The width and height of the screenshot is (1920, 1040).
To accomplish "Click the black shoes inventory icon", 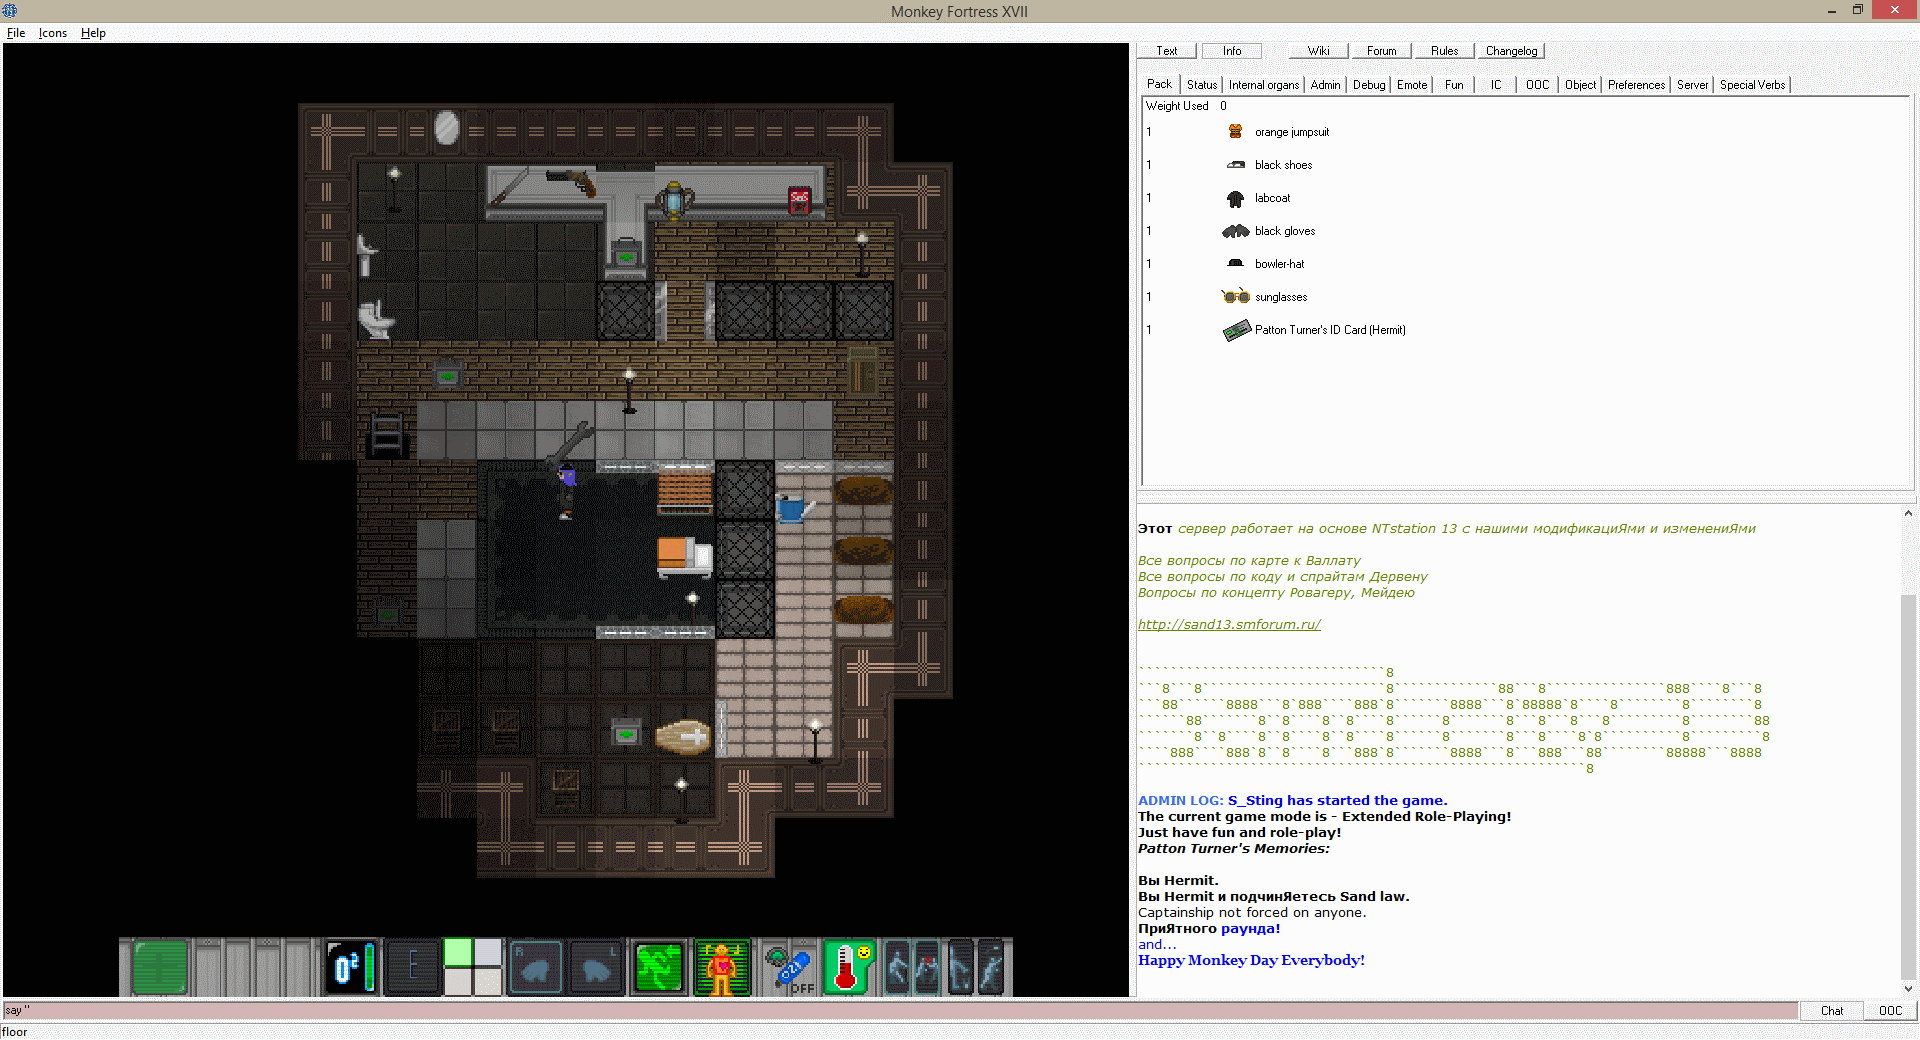I will (1236, 165).
